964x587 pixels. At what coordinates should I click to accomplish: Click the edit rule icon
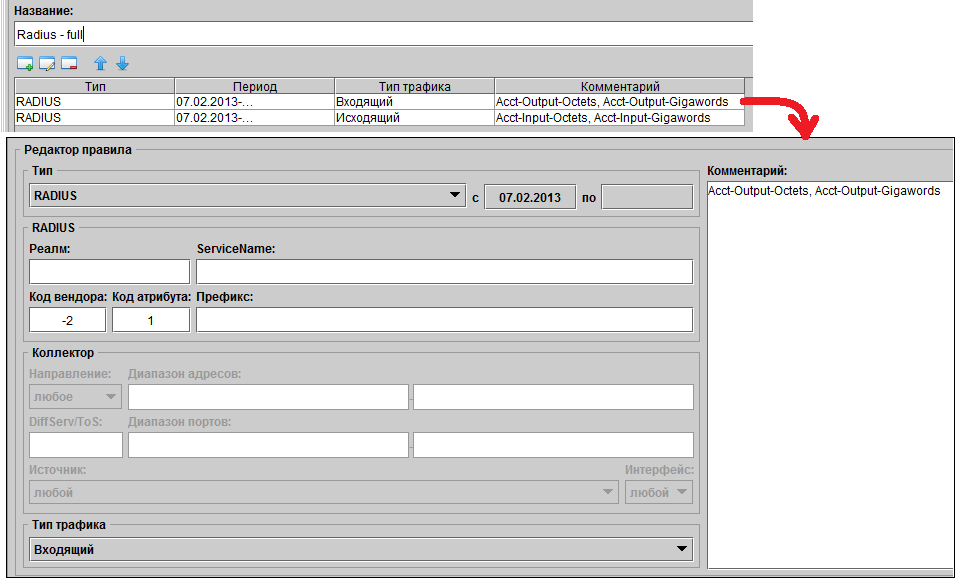47,63
